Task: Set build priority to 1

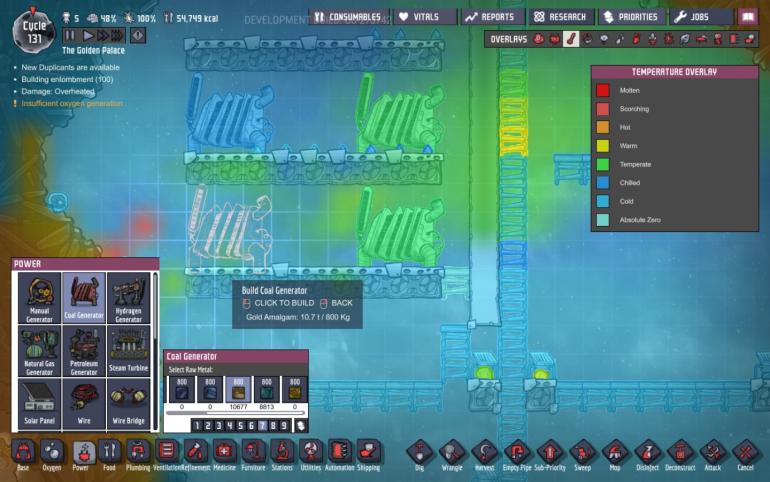Action: click(x=197, y=426)
